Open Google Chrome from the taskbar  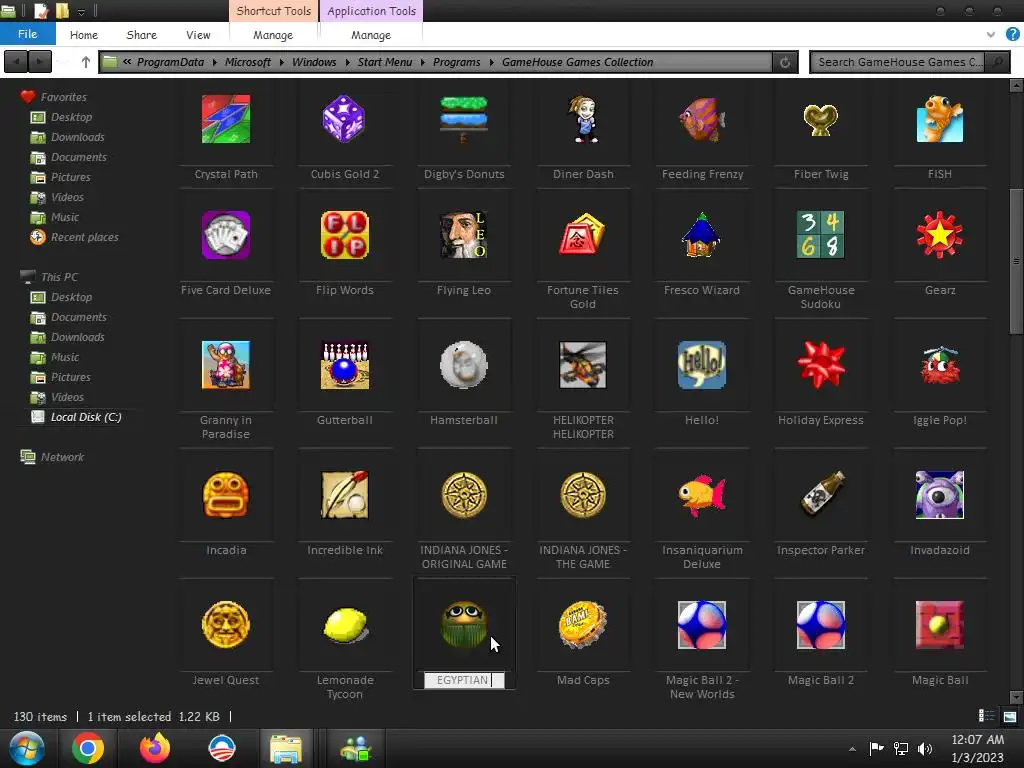pos(88,748)
